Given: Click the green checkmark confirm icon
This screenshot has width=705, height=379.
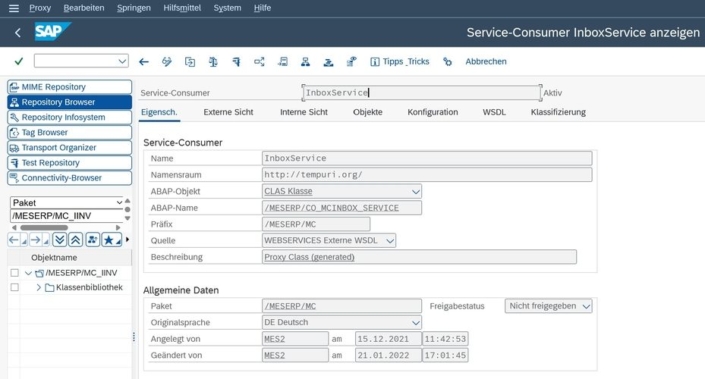Looking at the screenshot, I should [18, 61].
